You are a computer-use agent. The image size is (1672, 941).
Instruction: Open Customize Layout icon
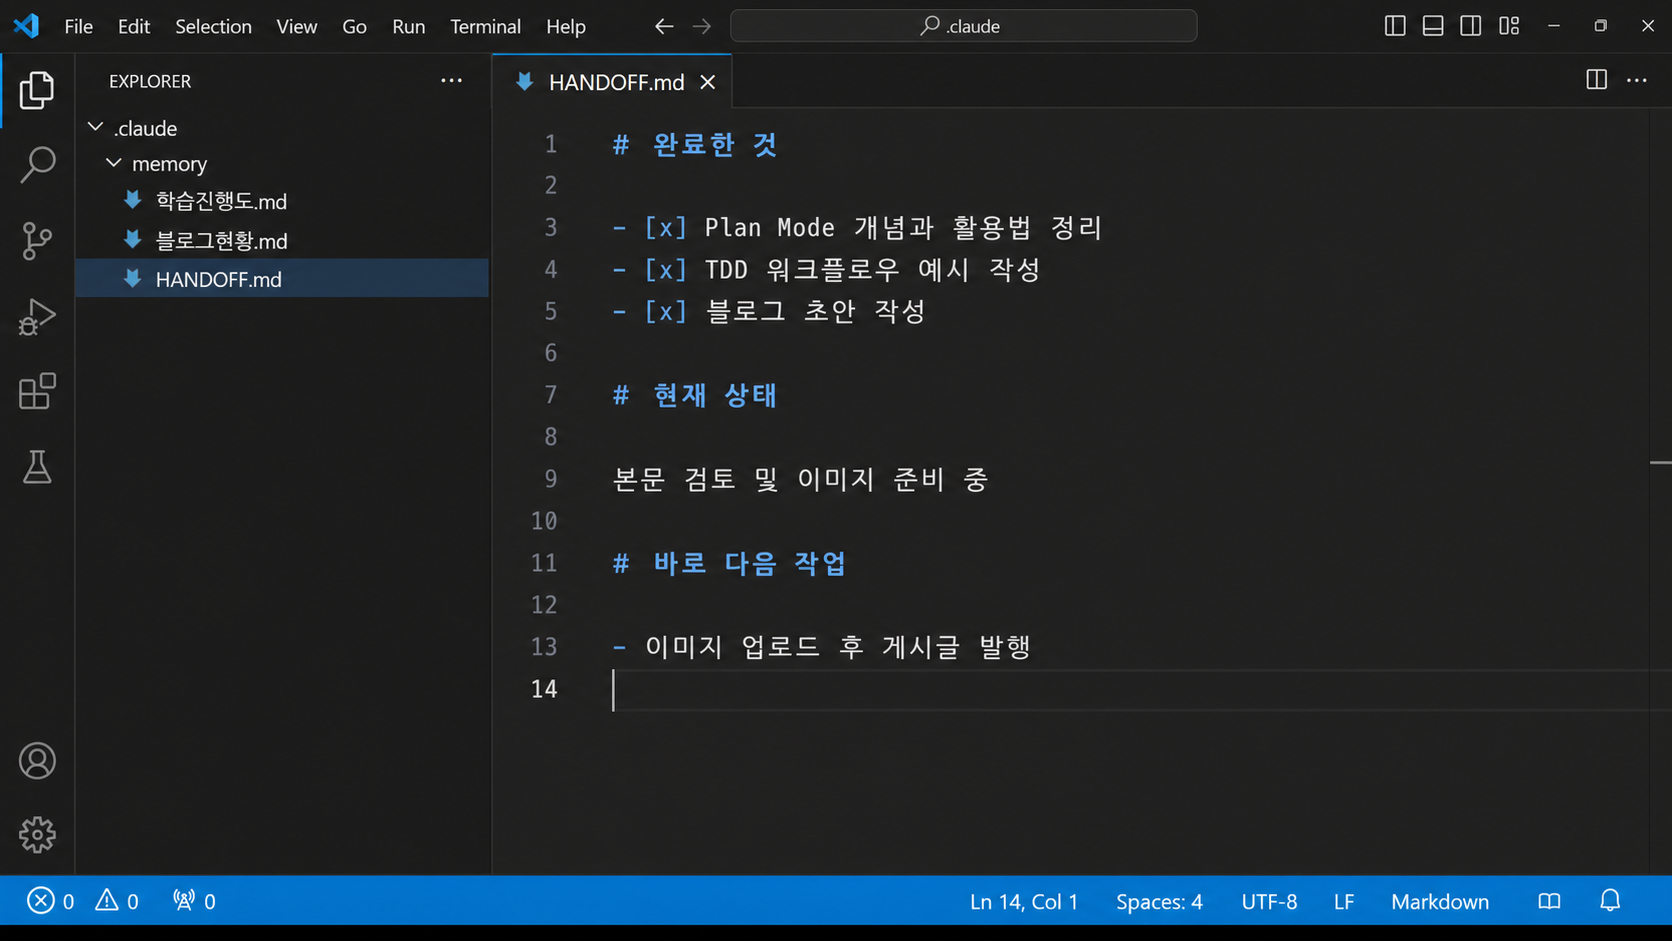[x=1509, y=26]
